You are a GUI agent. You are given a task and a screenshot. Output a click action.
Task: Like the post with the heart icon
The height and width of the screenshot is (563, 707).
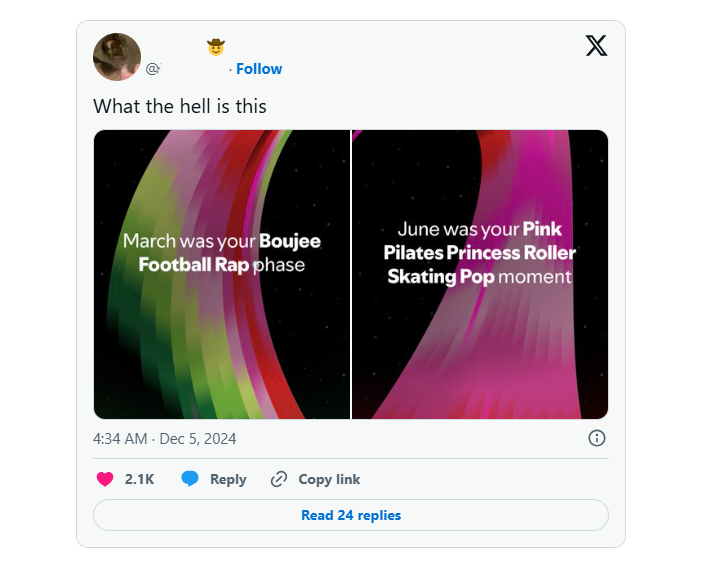pos(105,479)
